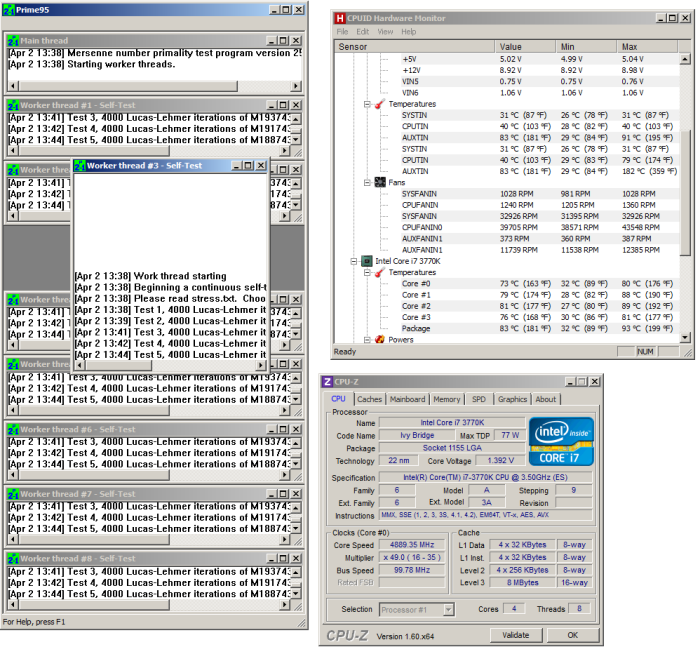
Task: Click the CPU-Z title bar icon
Action: coord(327,382)
